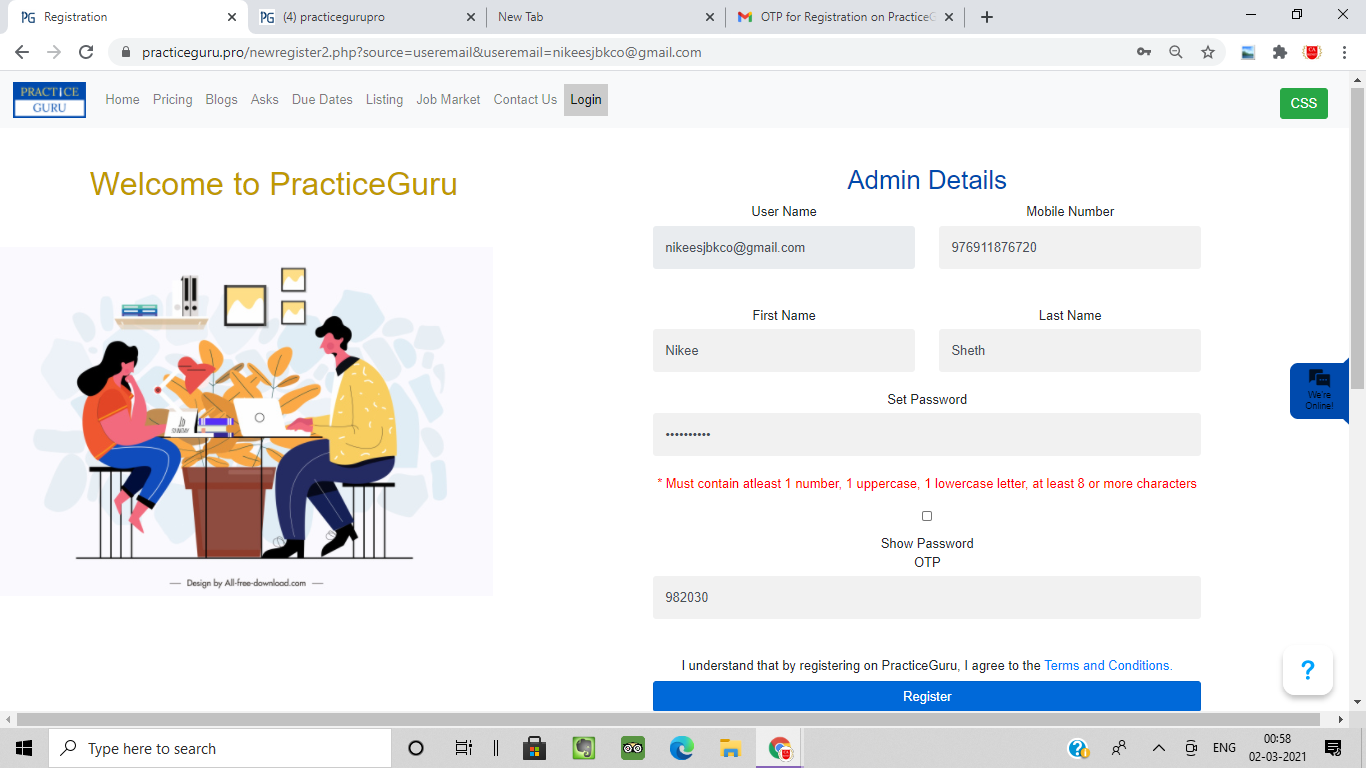Open the Home nav item

(x=122, y=99)
